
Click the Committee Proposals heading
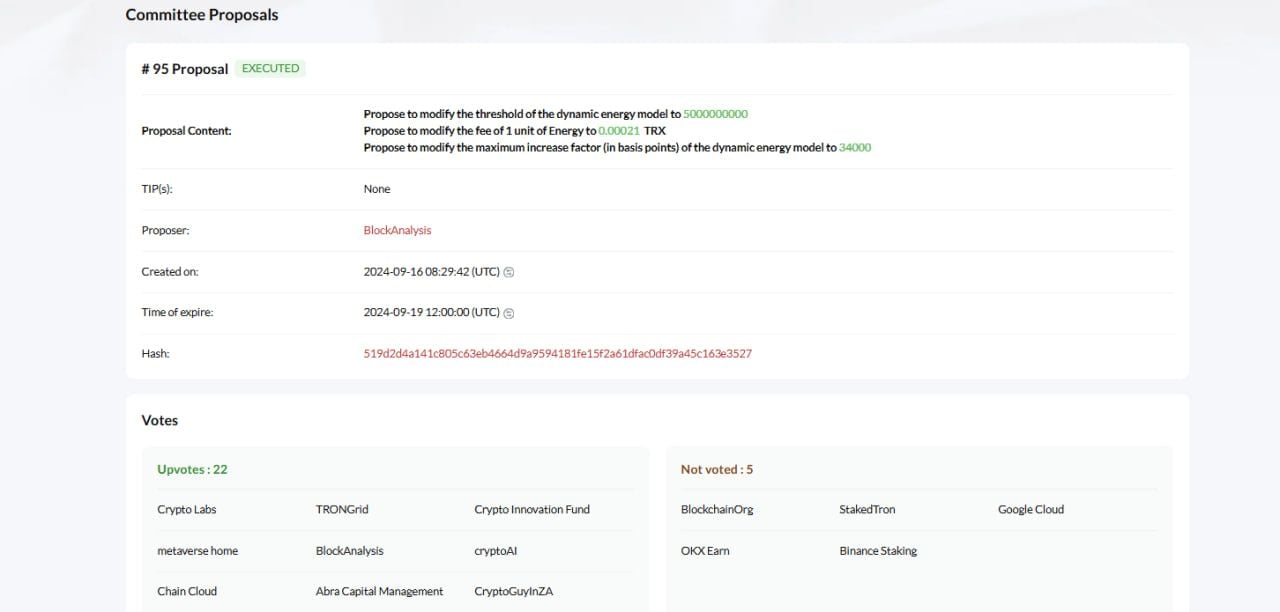click(x=202, y=15)
